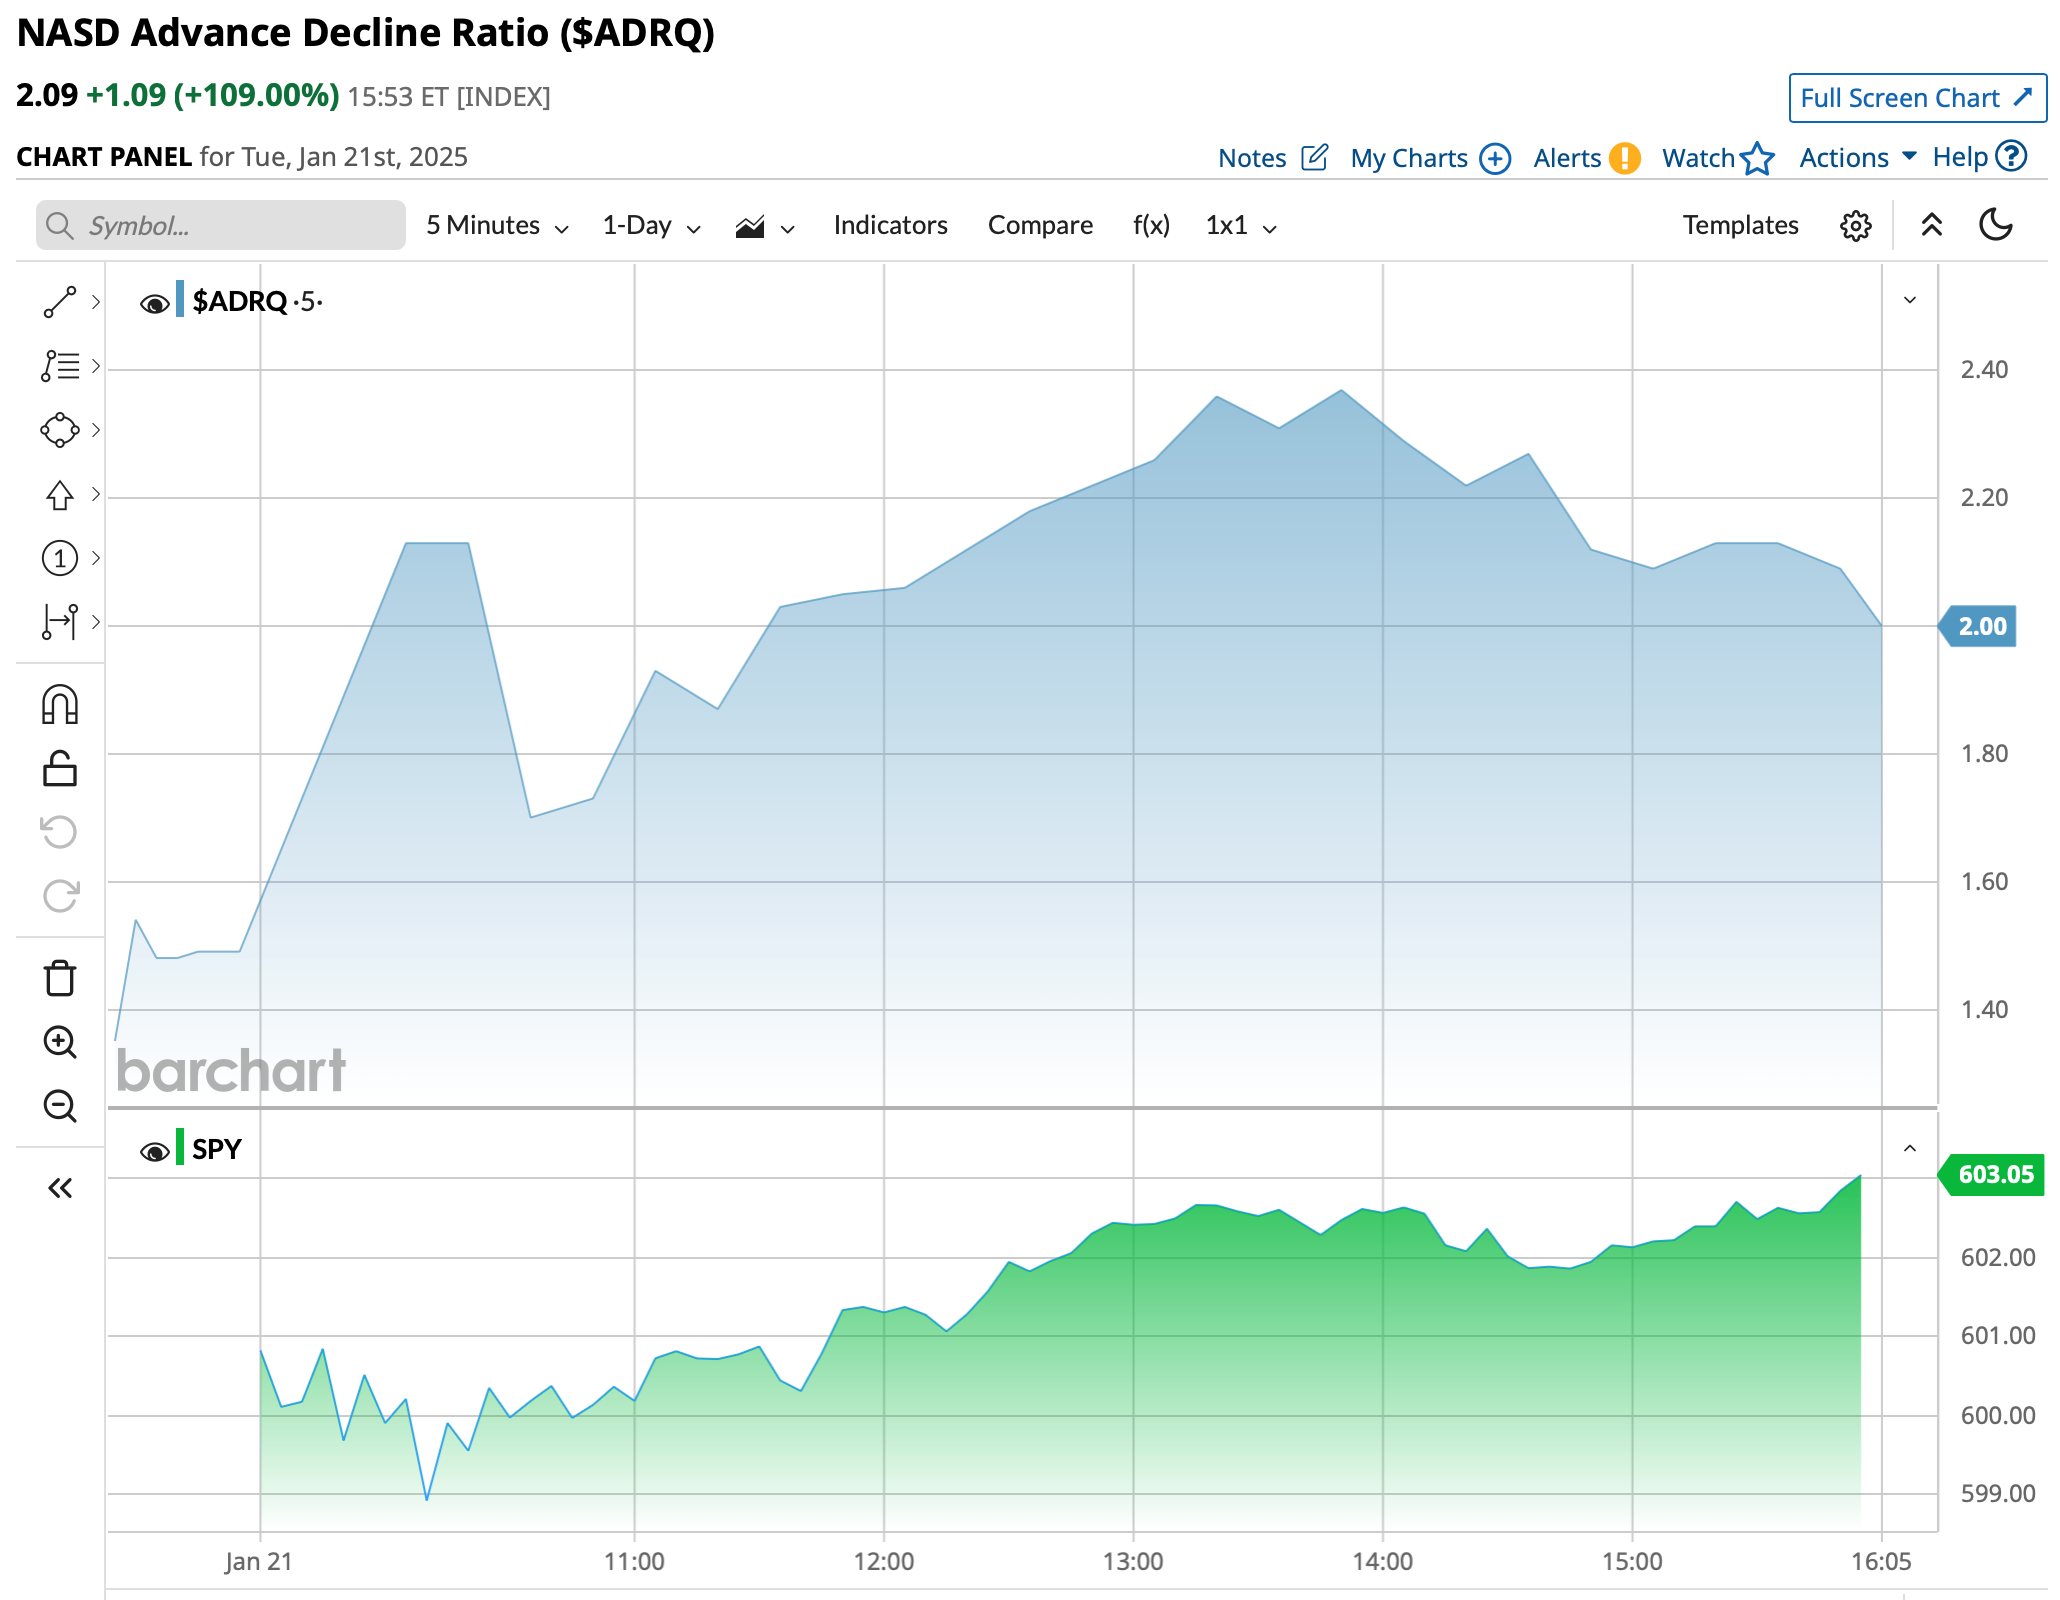The height and width of the screenshot is (1600, 2060).
Task: Zoom in with the magnifier plus icon
Action: (x=60, y=1042)
